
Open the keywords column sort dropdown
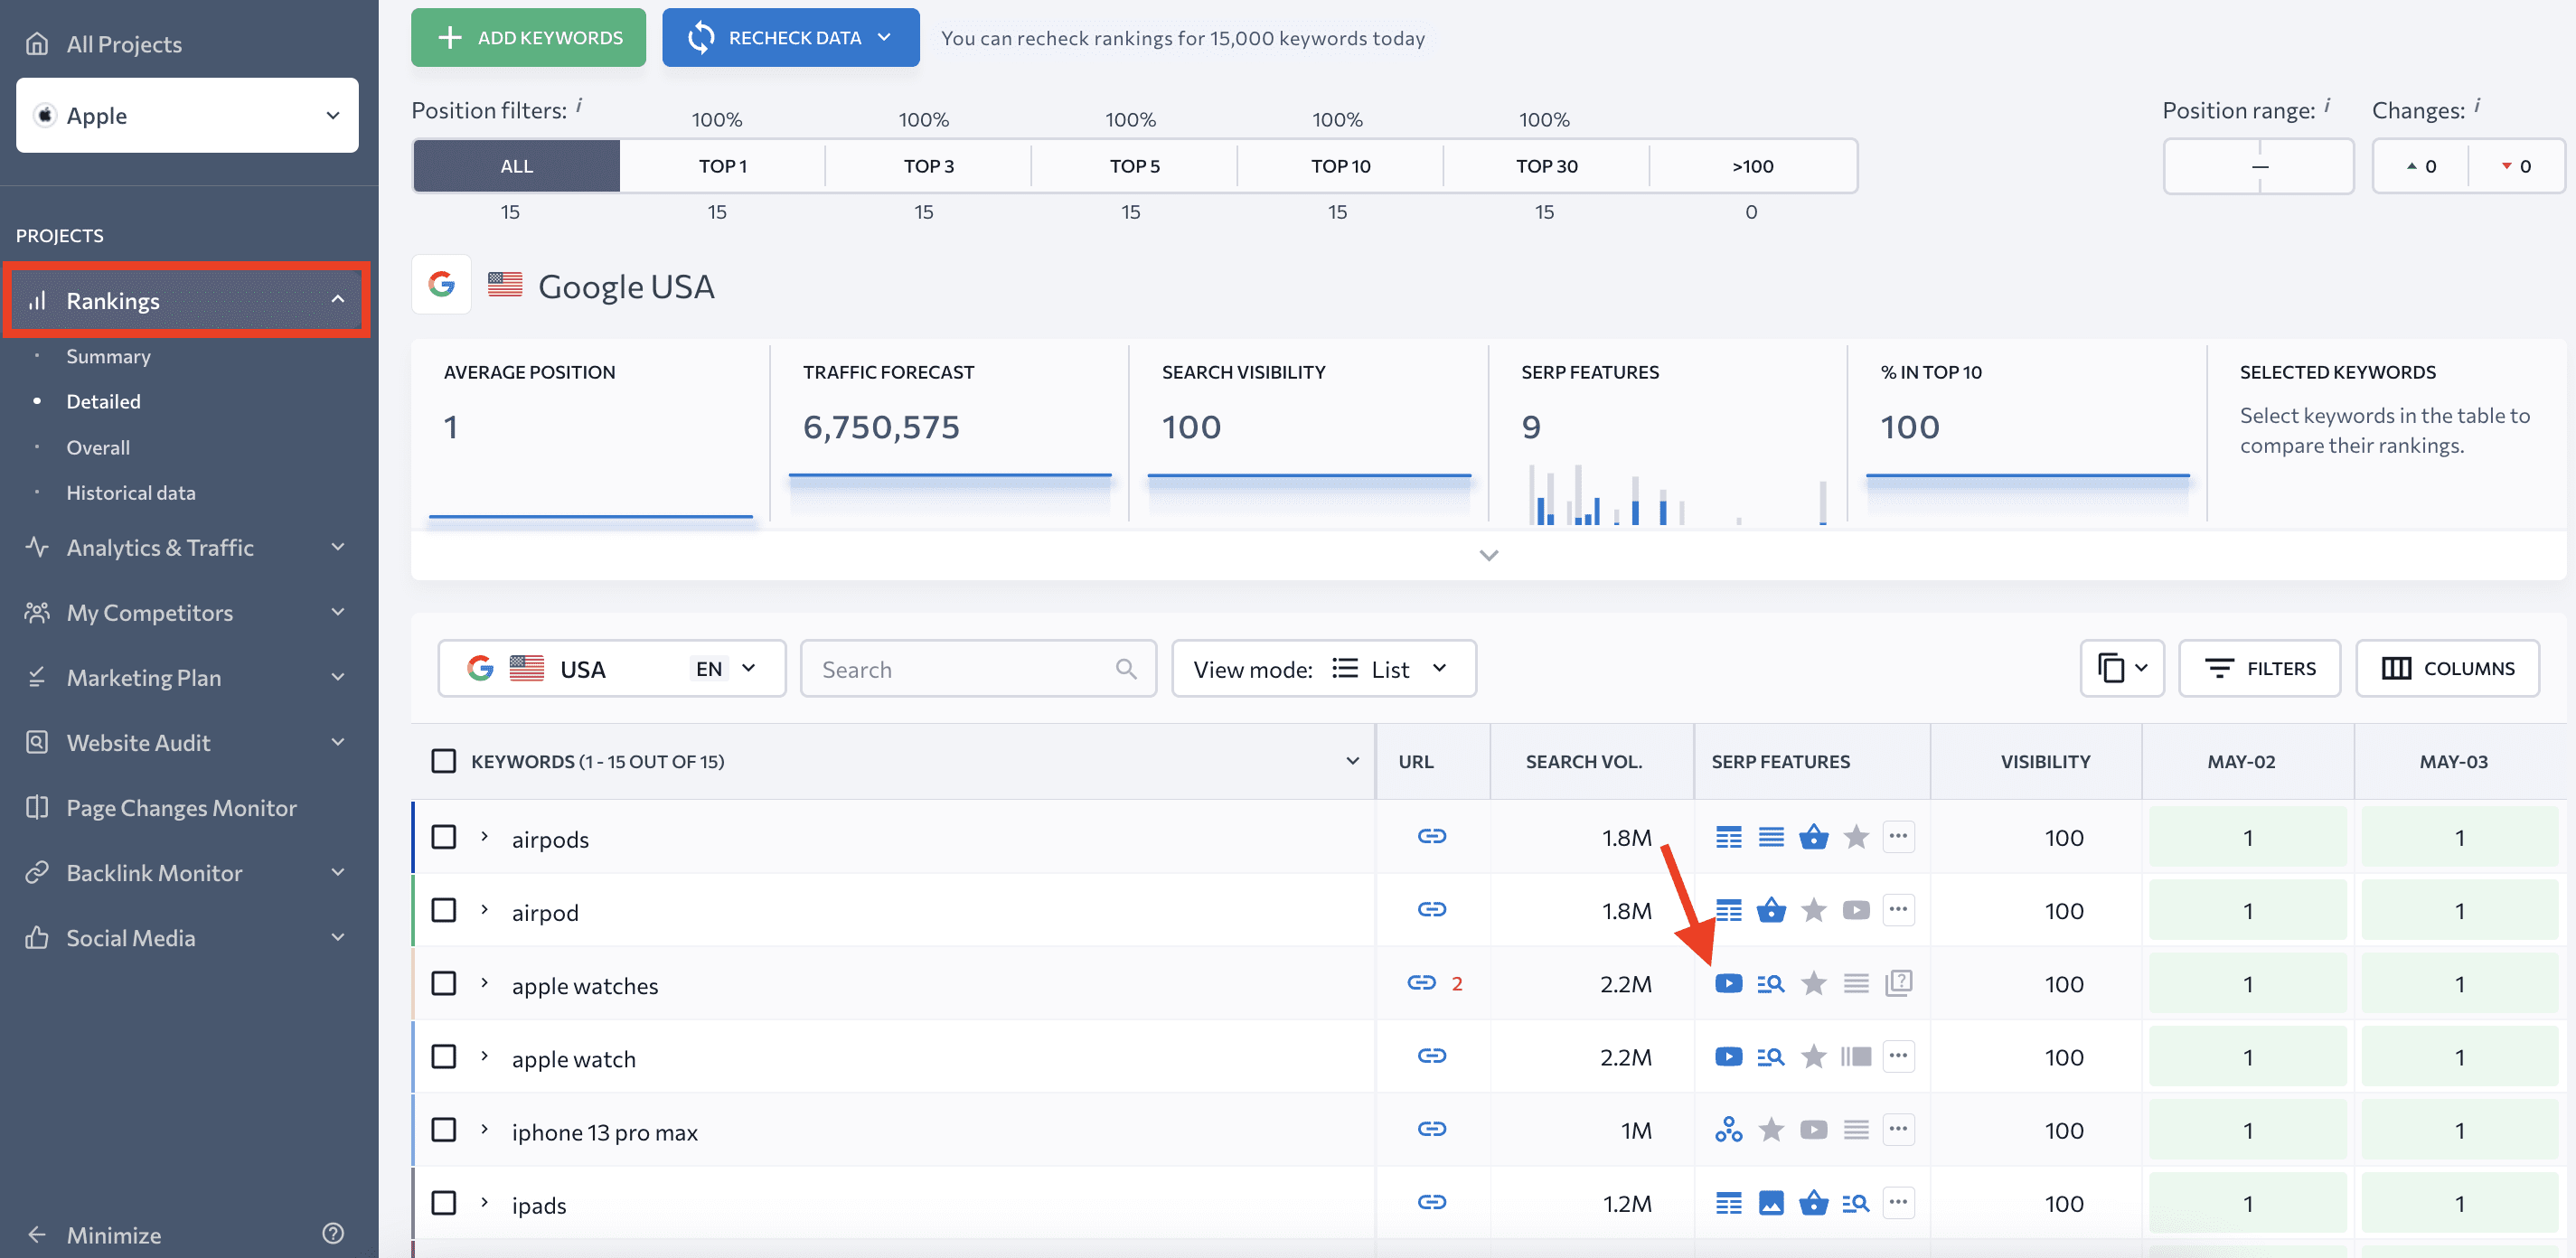[x=1352, y=761]
